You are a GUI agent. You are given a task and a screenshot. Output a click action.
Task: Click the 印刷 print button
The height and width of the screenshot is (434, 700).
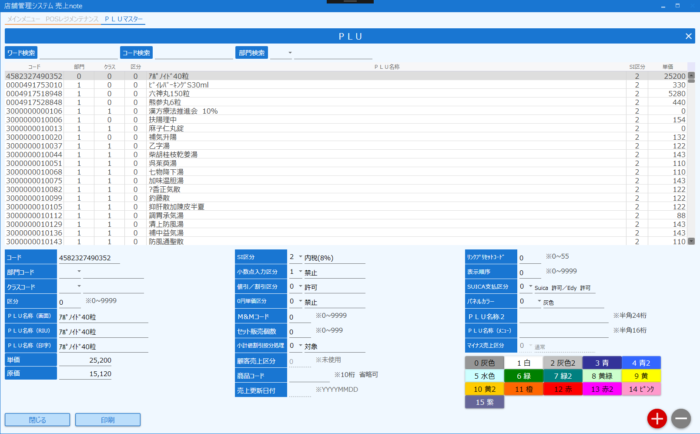pos(108,419)
